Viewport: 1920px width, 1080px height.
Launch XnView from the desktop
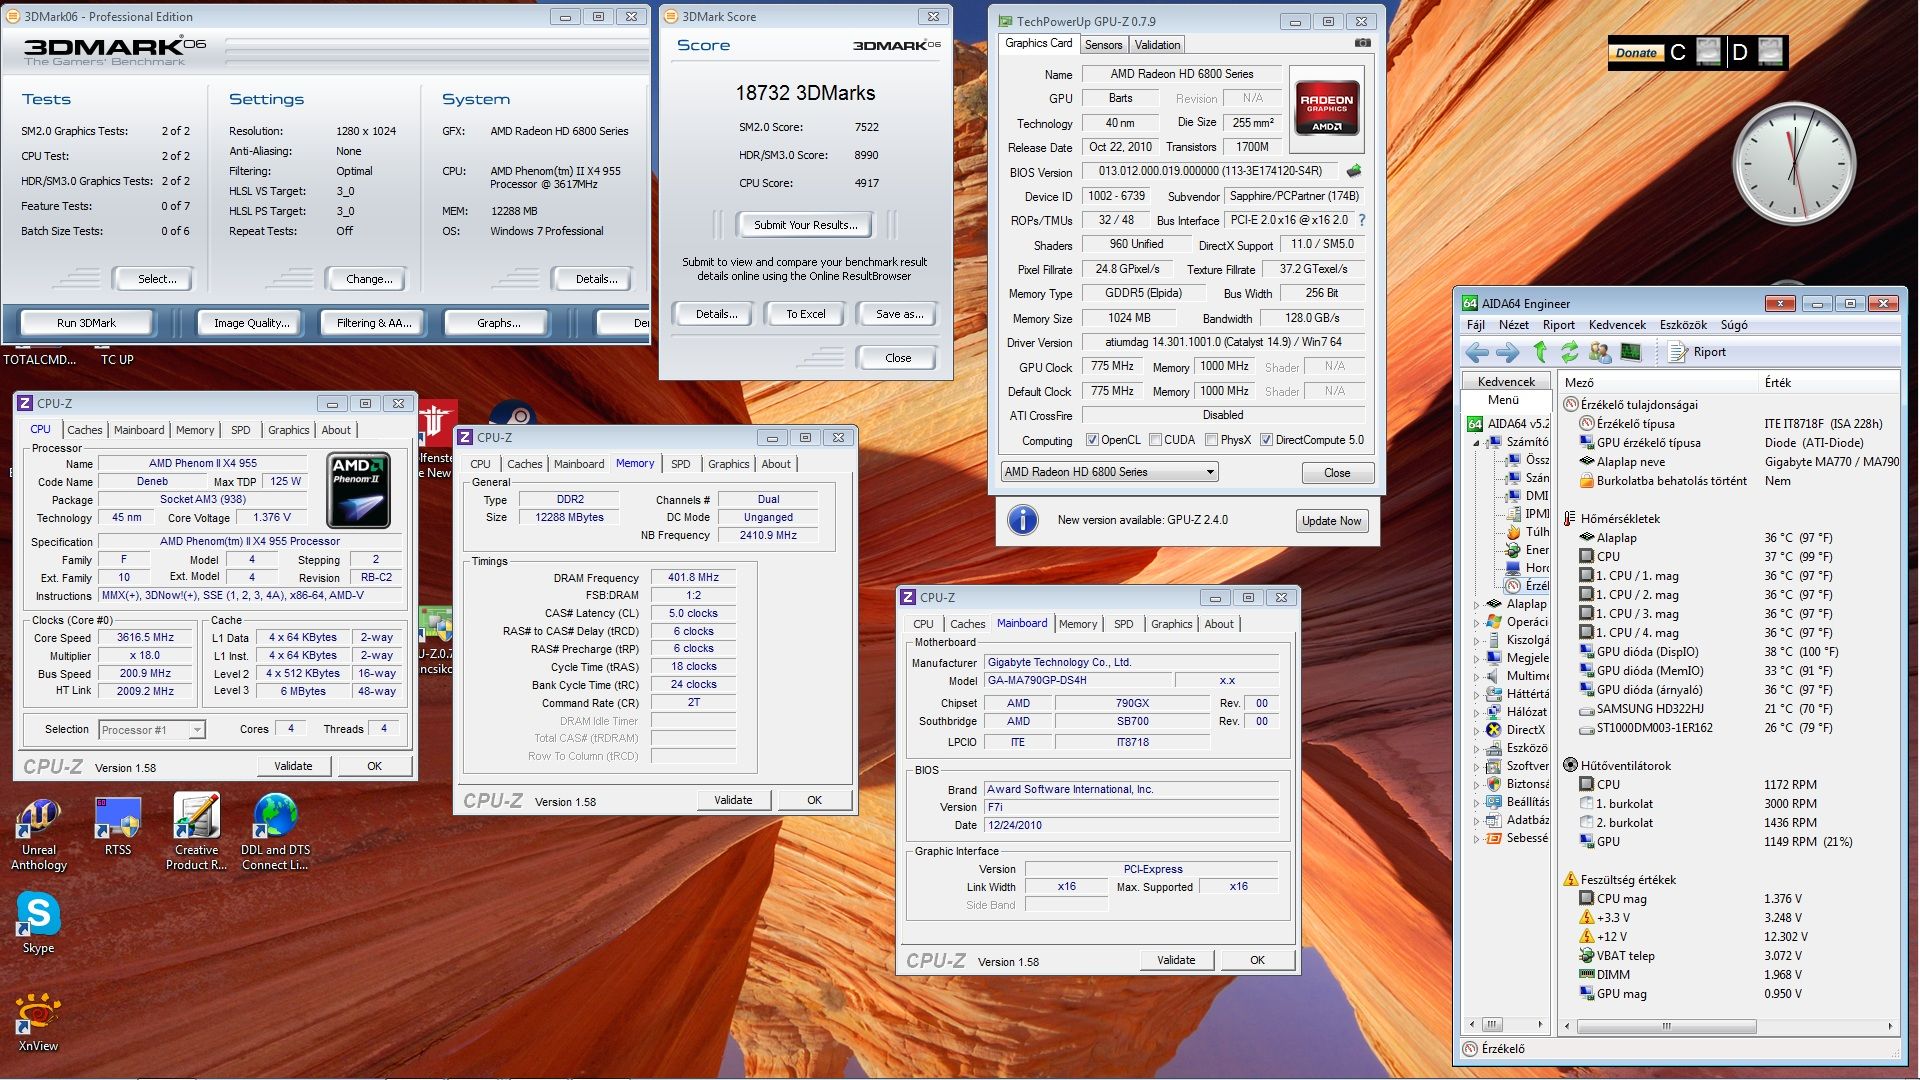[38, 1022]
